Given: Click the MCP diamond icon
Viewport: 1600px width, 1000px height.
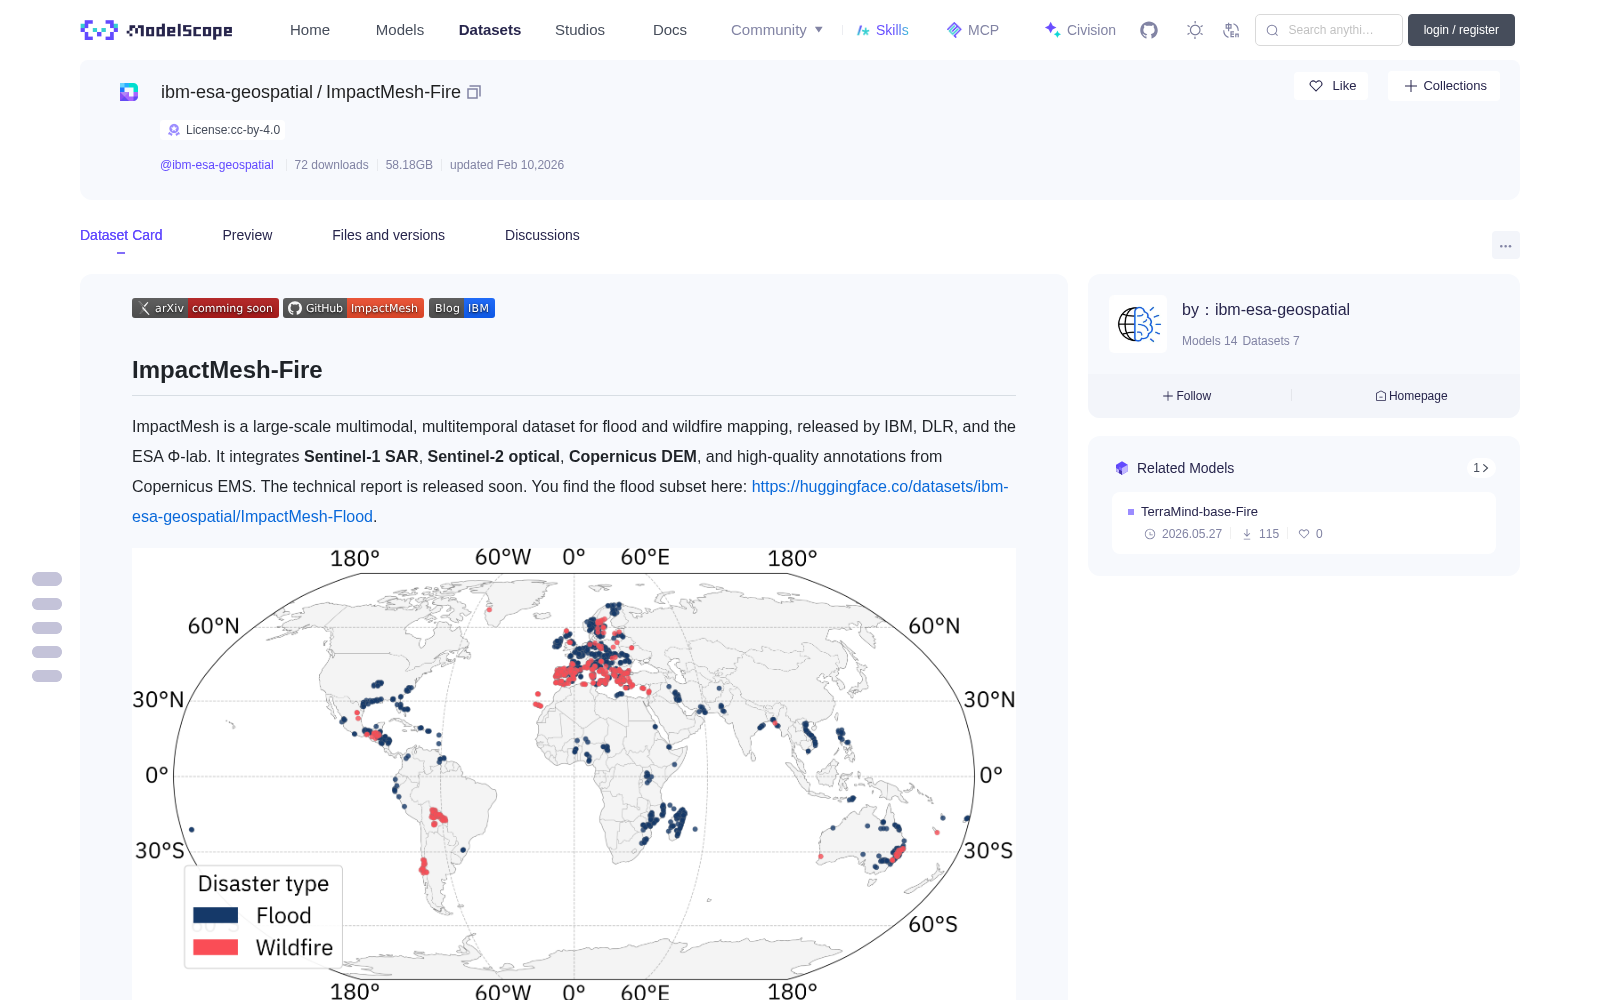Looking at the screenshot, I should tap(954, 30).
